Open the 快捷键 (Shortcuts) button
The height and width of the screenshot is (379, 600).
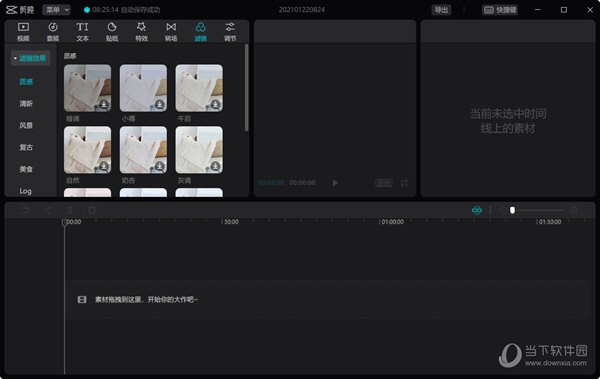500,10
